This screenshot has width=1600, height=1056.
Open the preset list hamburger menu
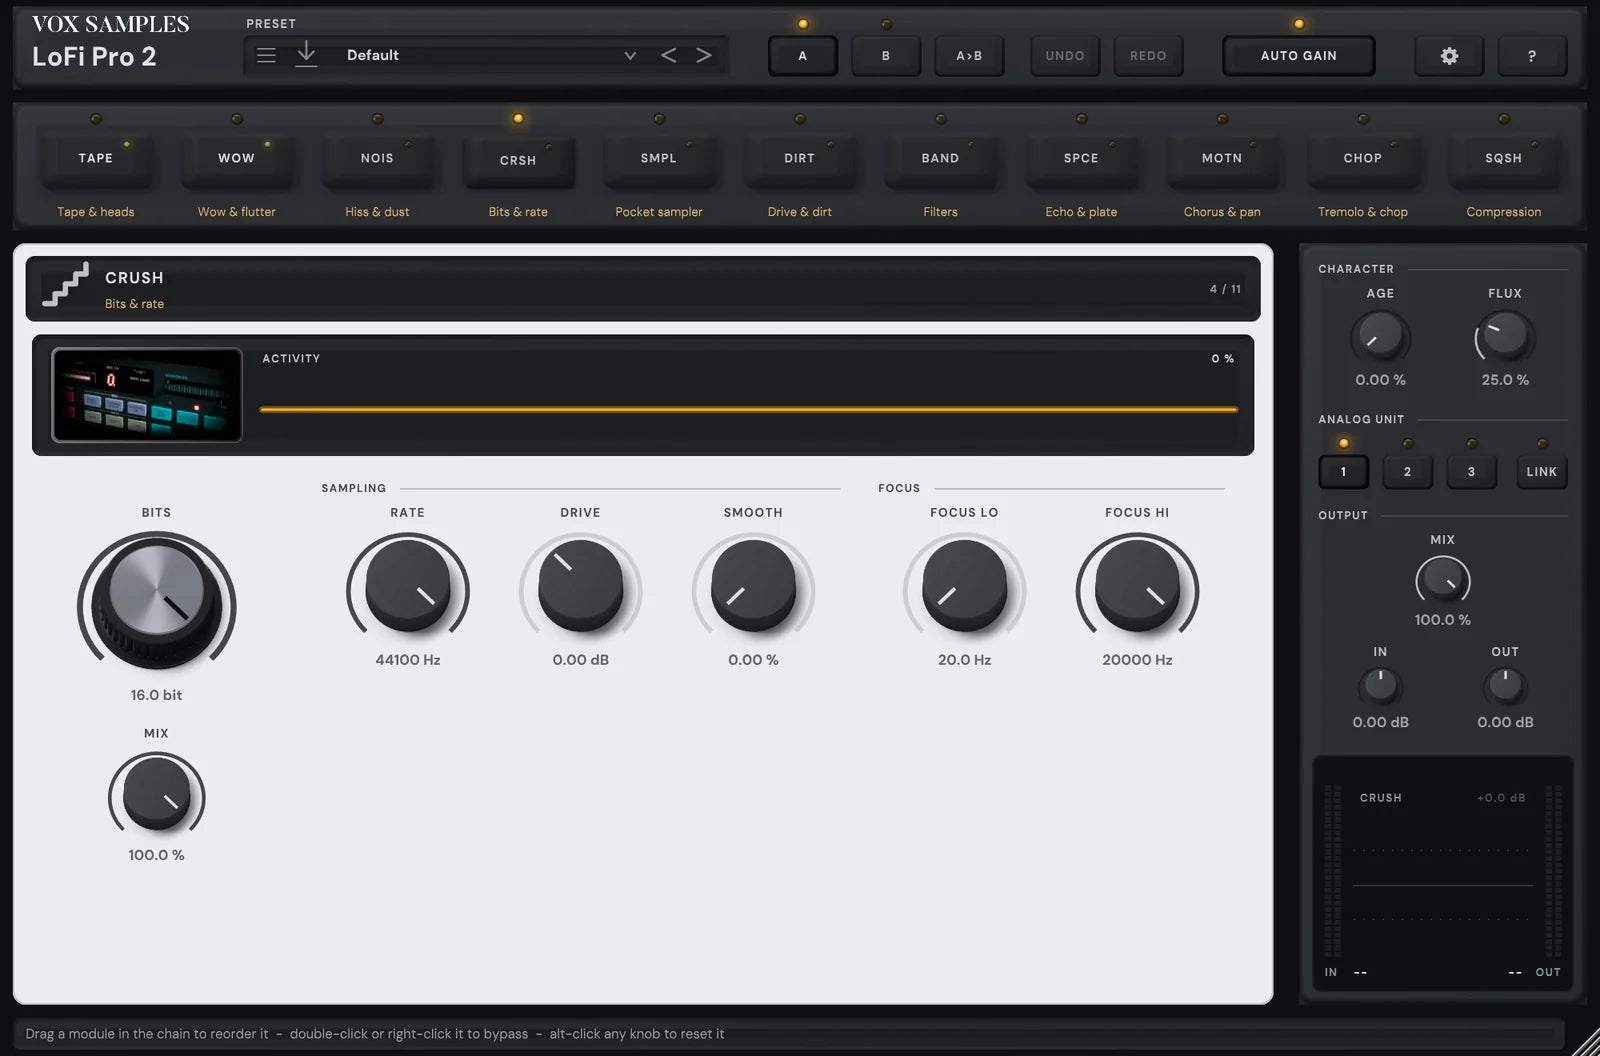(x=266, y=55)
